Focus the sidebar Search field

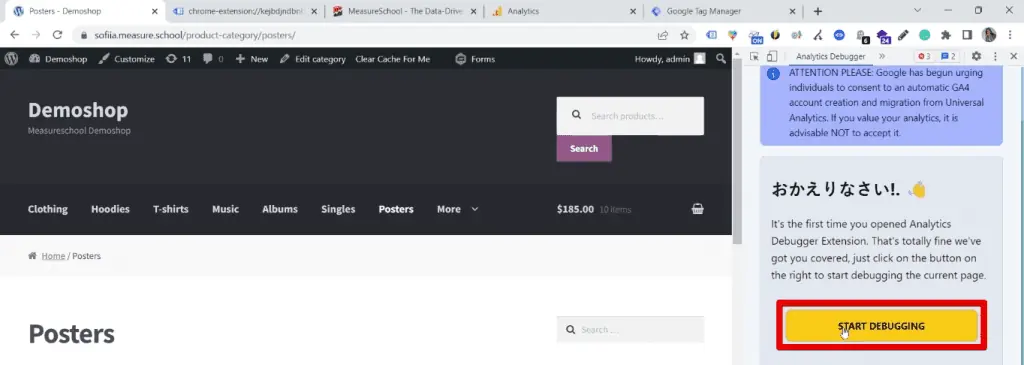[630, 330]
